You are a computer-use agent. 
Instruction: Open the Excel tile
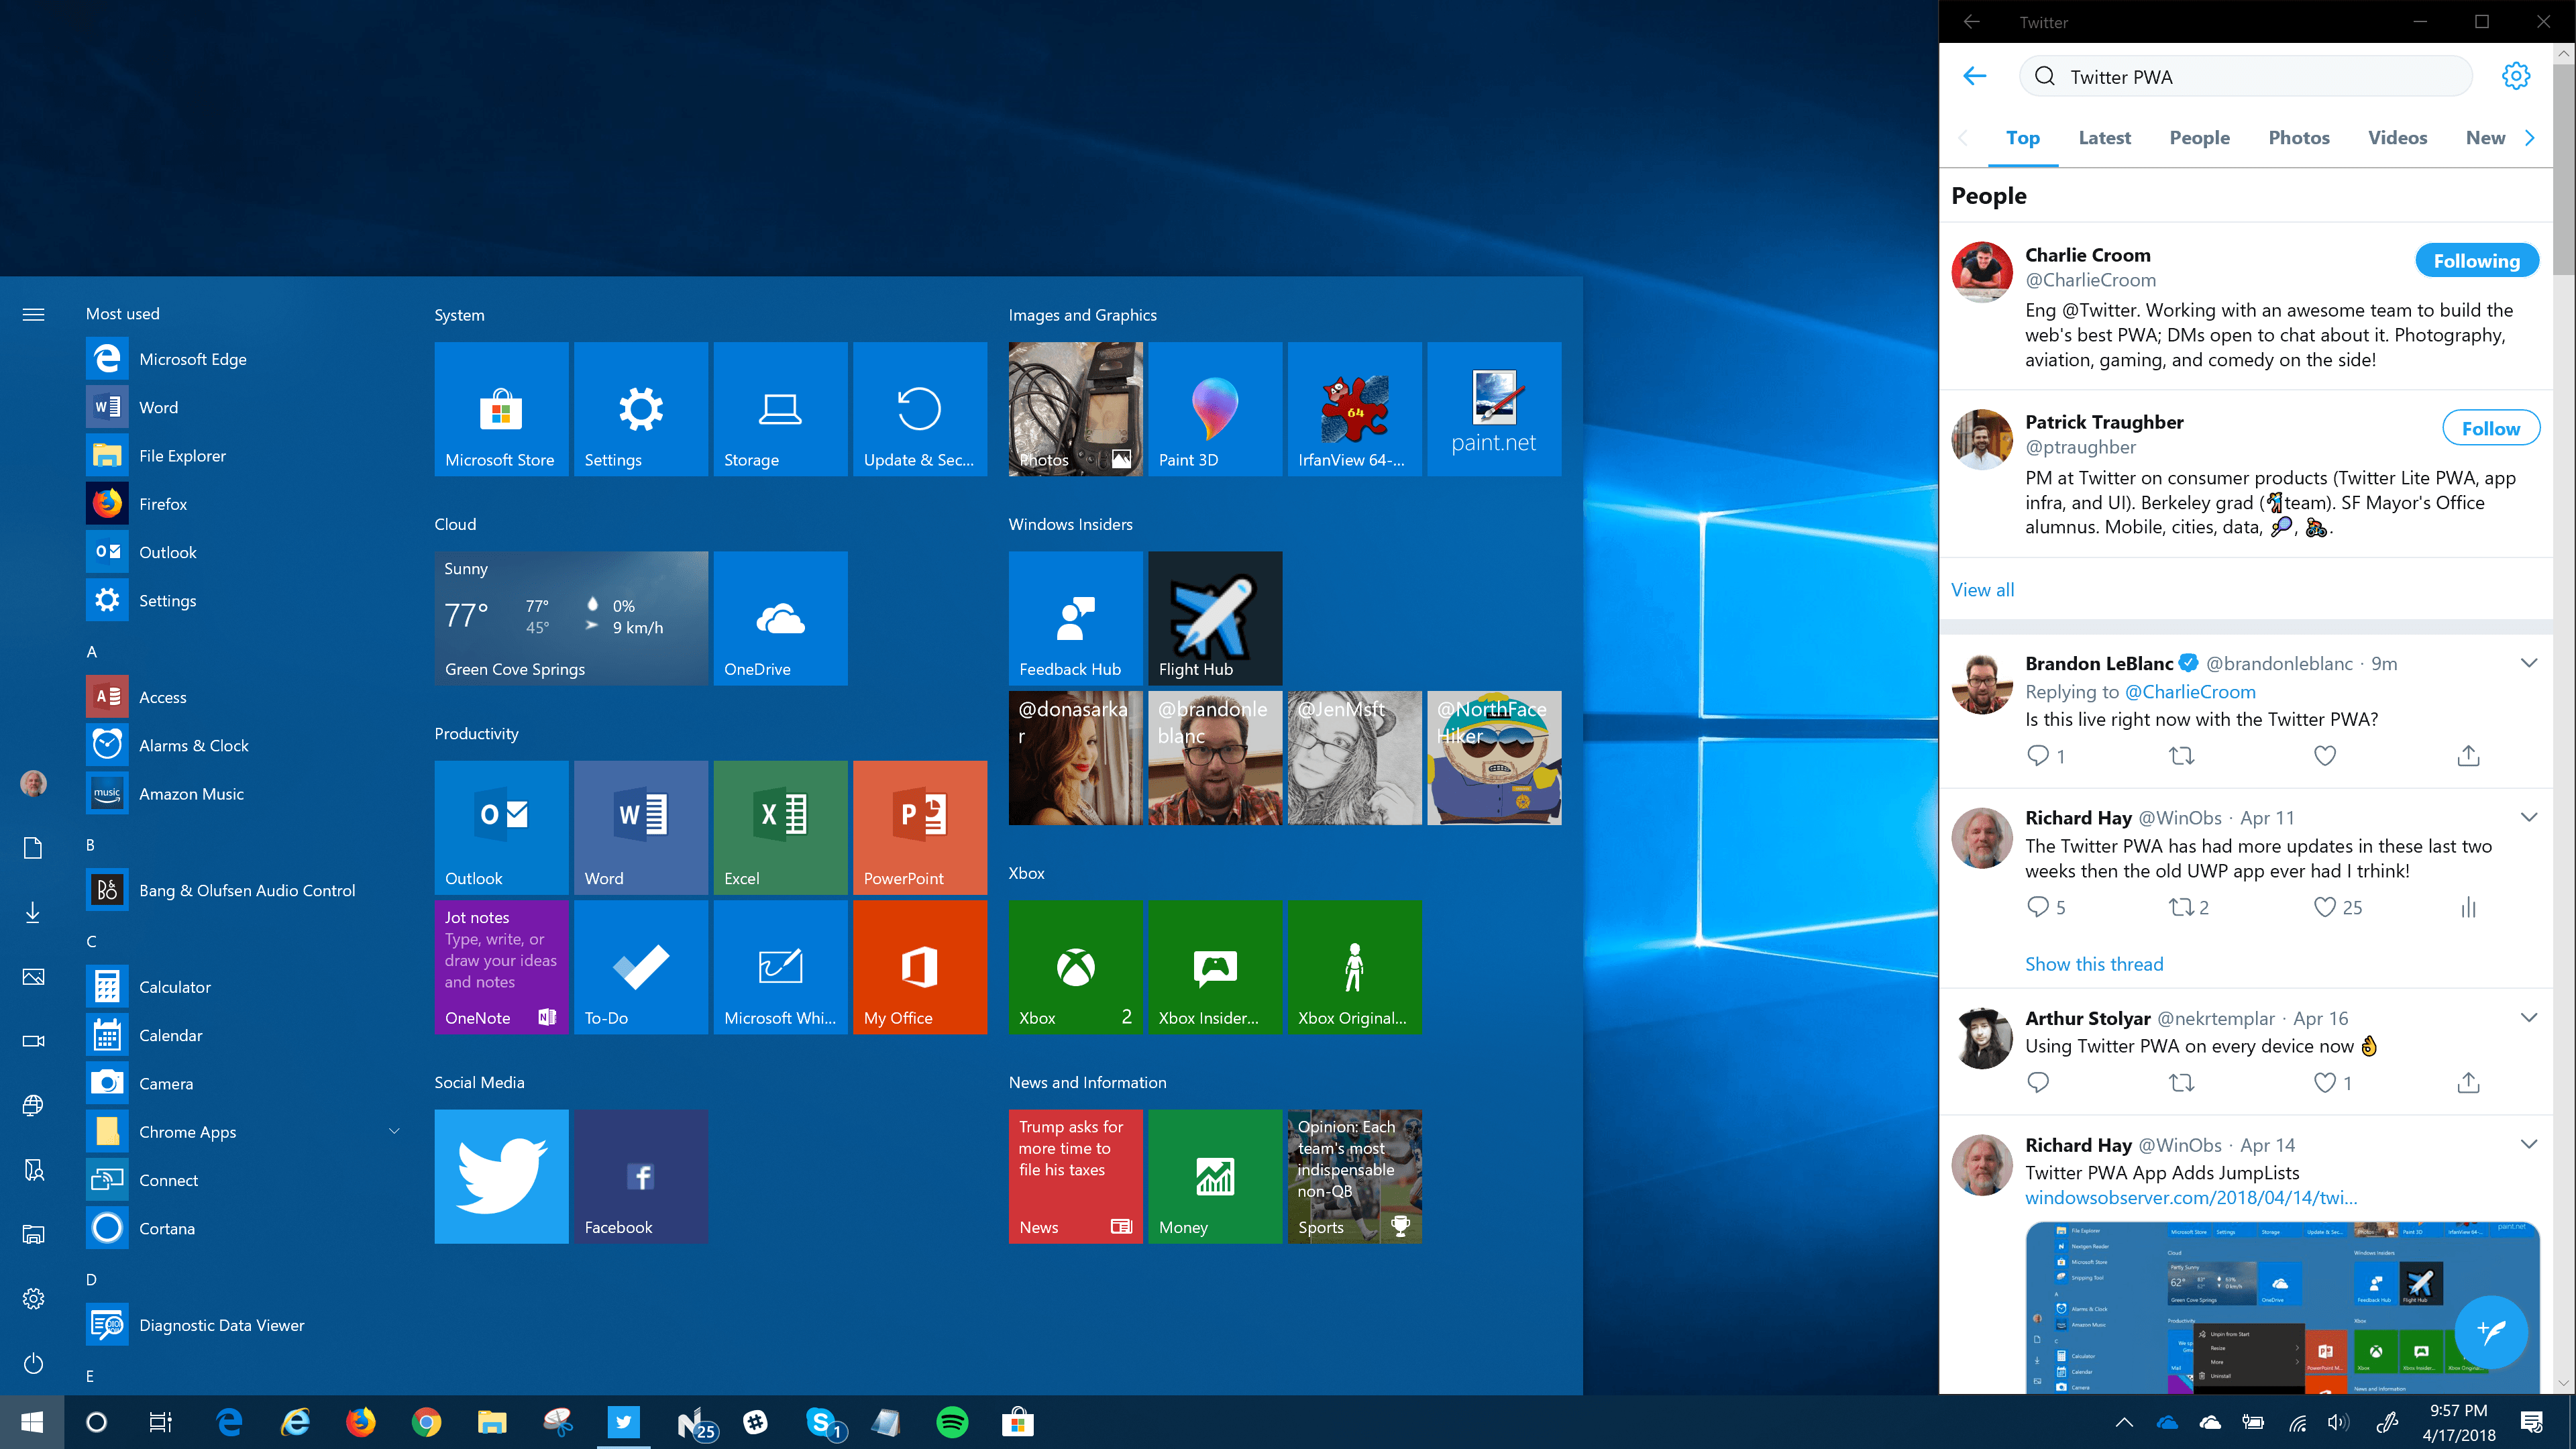coord(780,827)
